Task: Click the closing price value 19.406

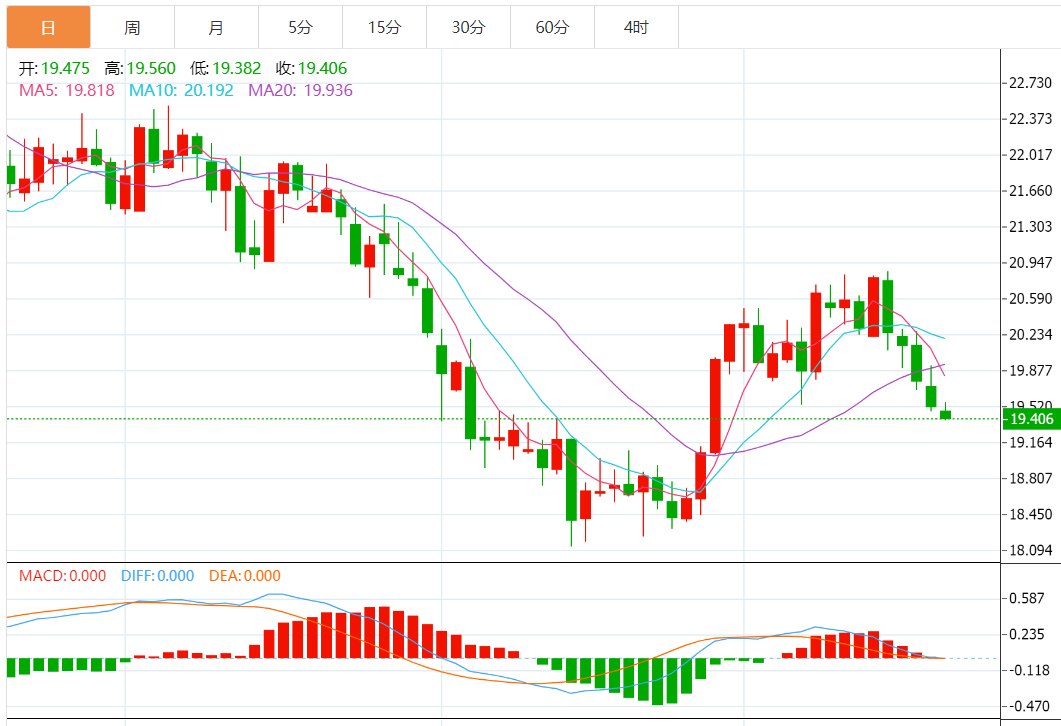Action: tap(322, 68)
